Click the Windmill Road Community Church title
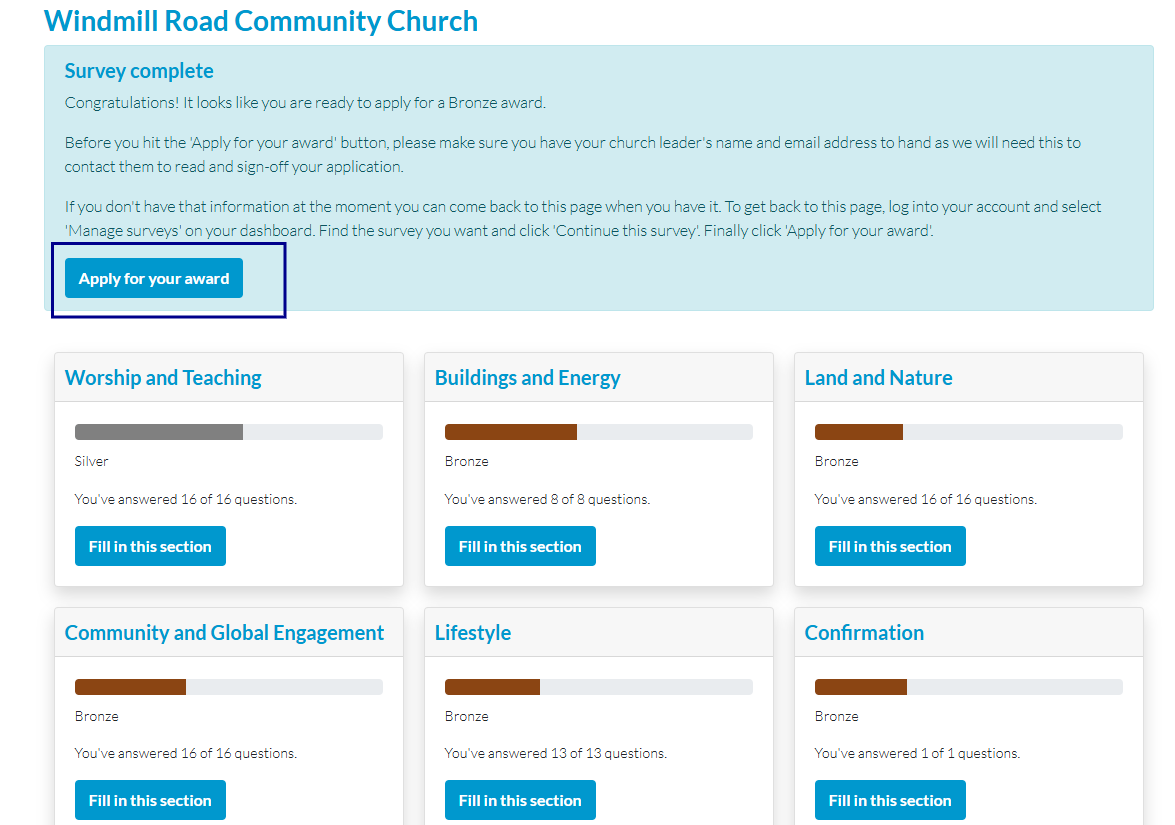The image size is (1175, 825). coord(261,21)
